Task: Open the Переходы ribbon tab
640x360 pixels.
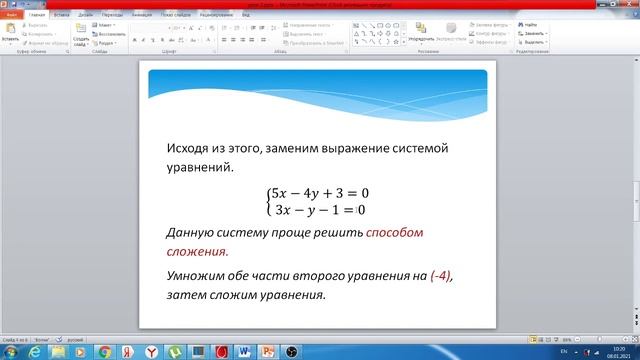Action: (112, 15)
